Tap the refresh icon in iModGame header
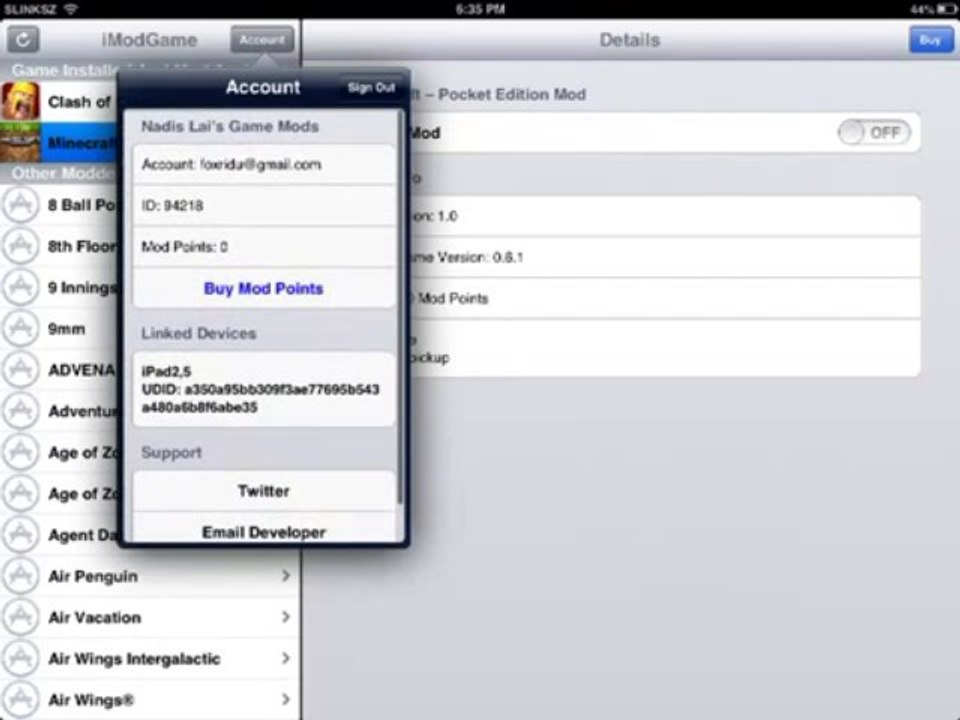Screen dimensions: 960x720 [x=23, y=40]
